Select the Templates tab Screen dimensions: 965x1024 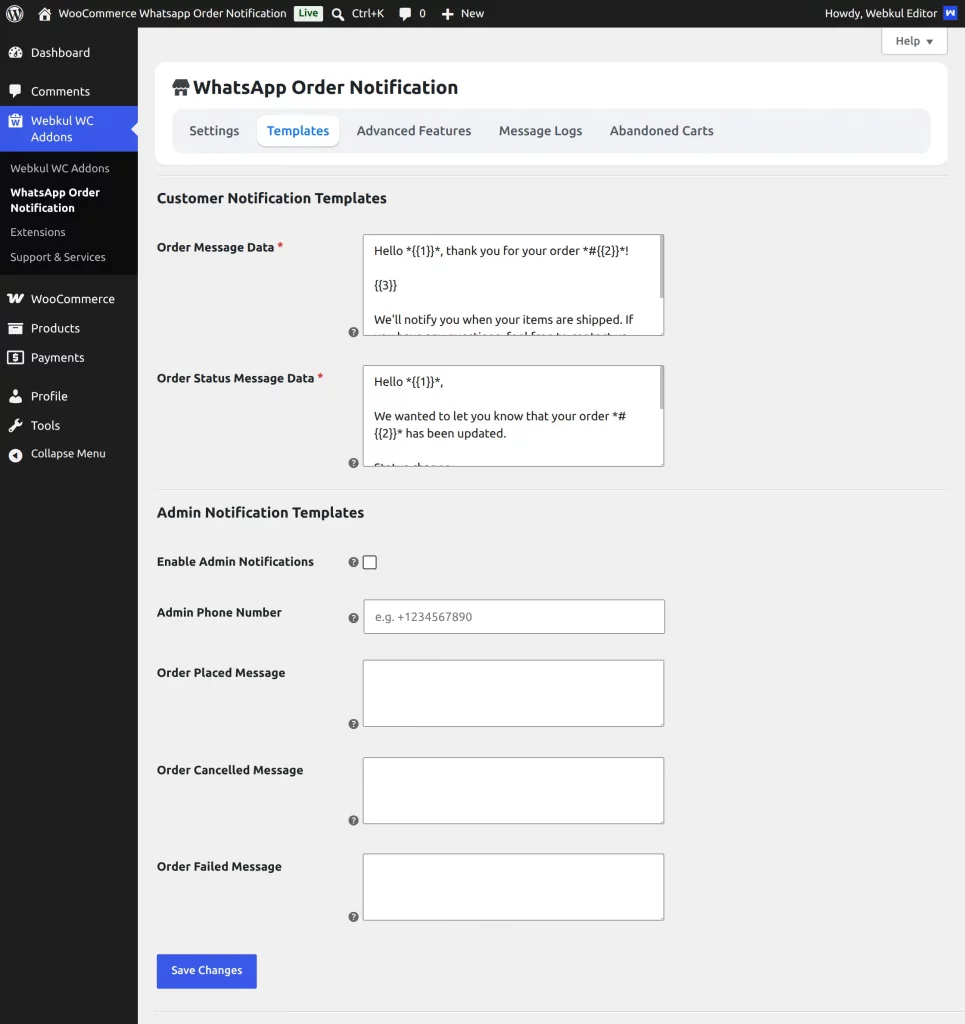coord(298,131)
